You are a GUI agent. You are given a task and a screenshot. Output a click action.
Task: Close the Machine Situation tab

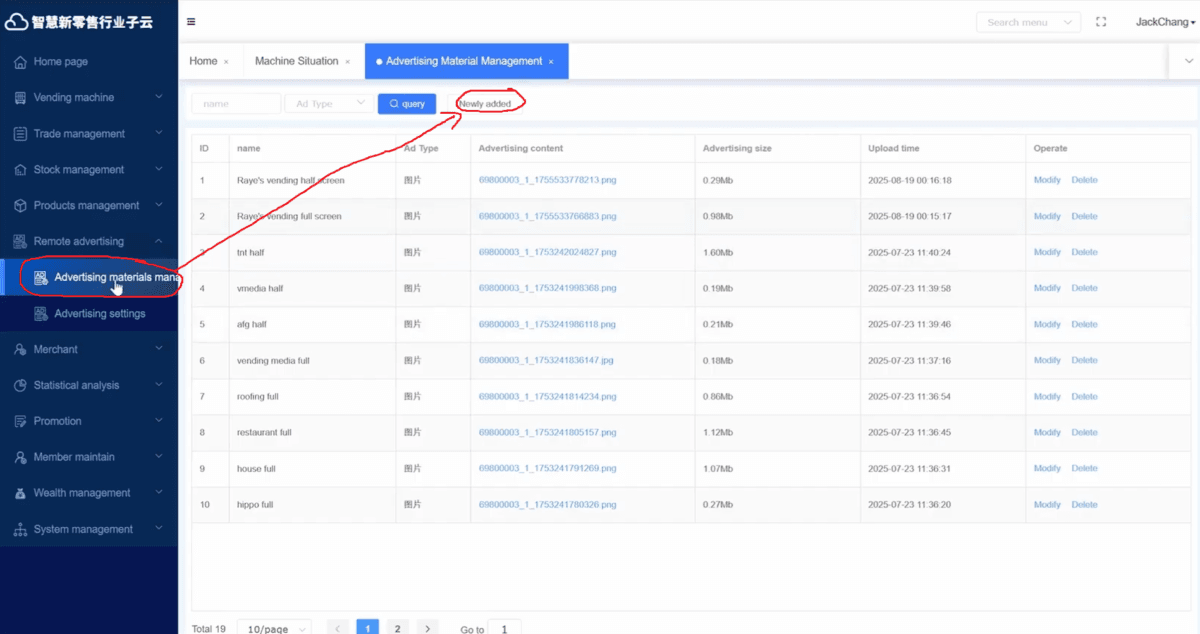348,62
